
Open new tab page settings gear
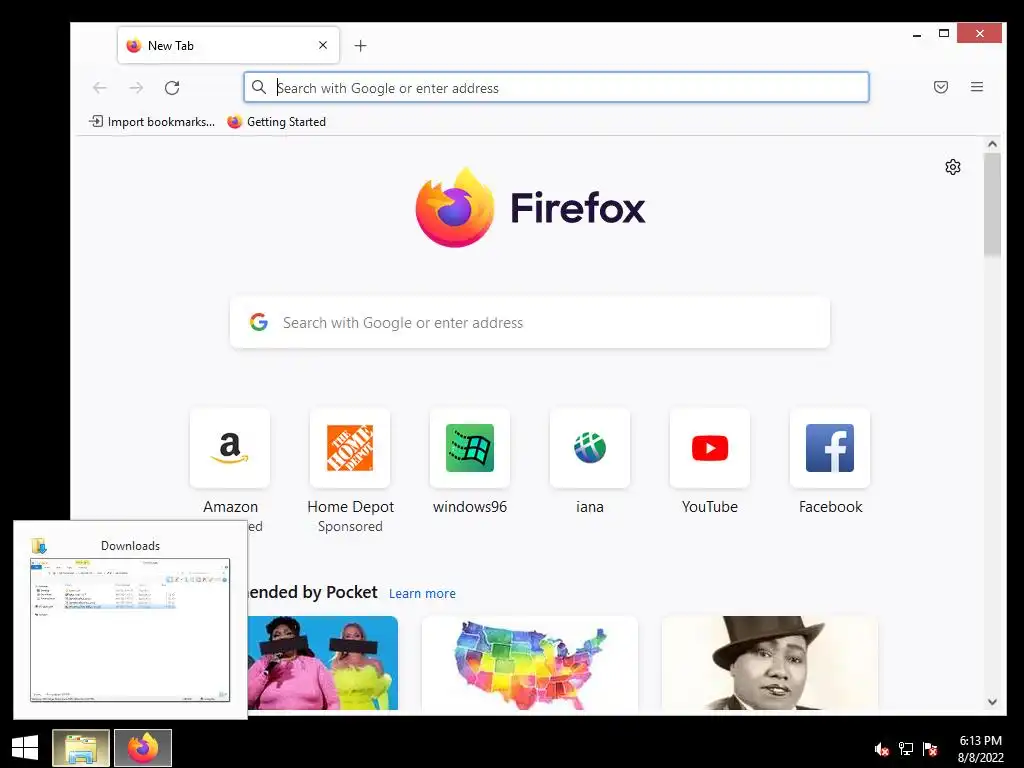pos(953,167)
